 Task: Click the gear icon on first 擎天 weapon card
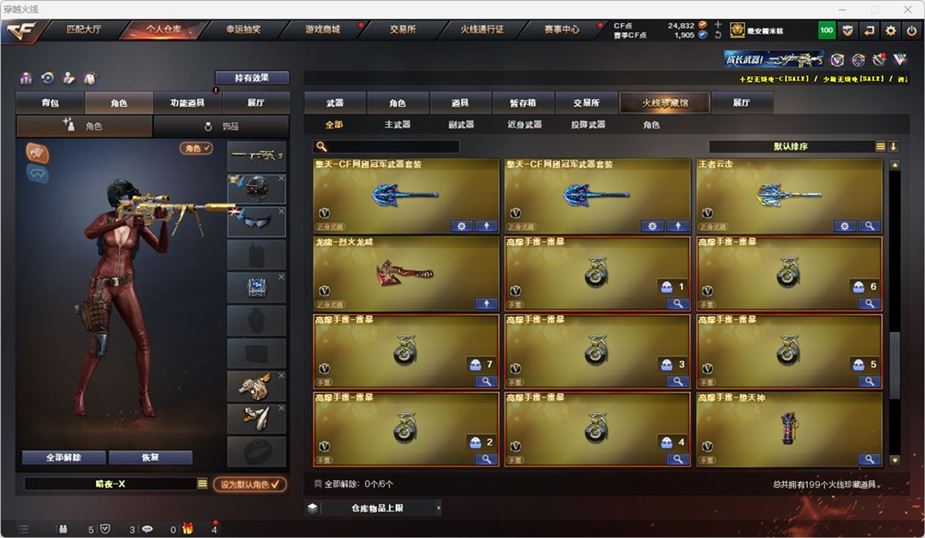pyautogui.click(x=461, y=226)
